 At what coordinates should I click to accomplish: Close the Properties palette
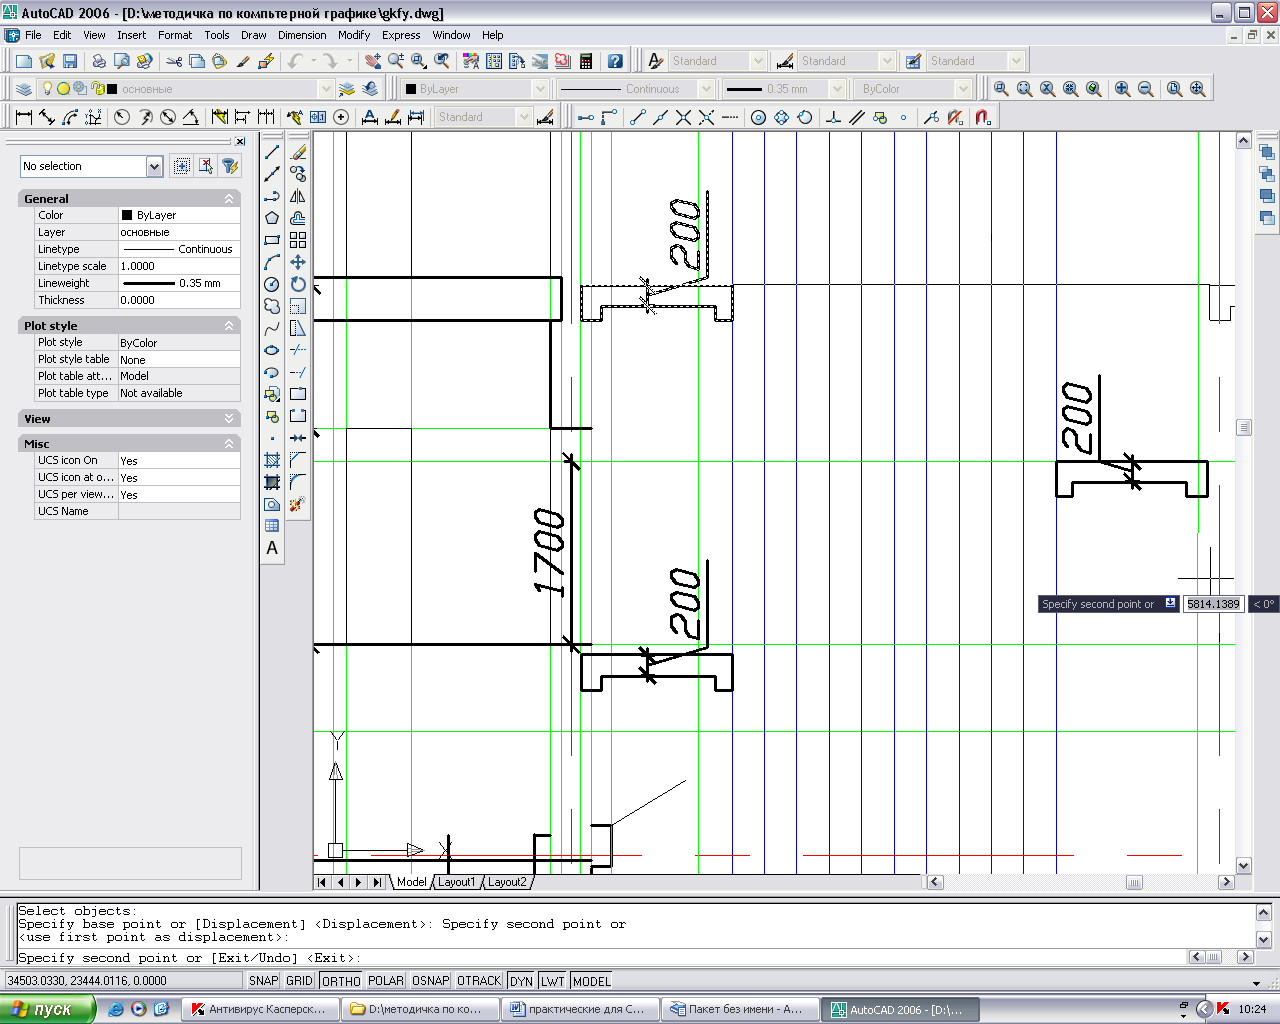240,142
